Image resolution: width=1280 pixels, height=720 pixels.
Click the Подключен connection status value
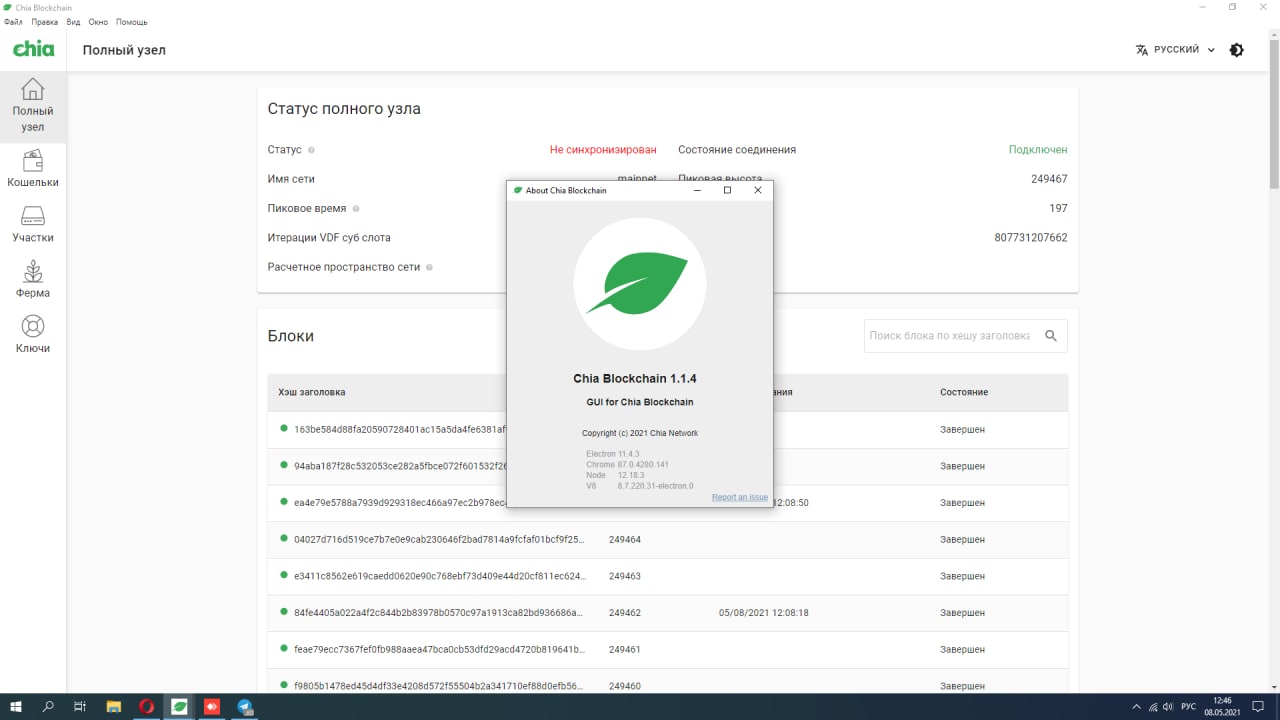(x=1038, y=150)
